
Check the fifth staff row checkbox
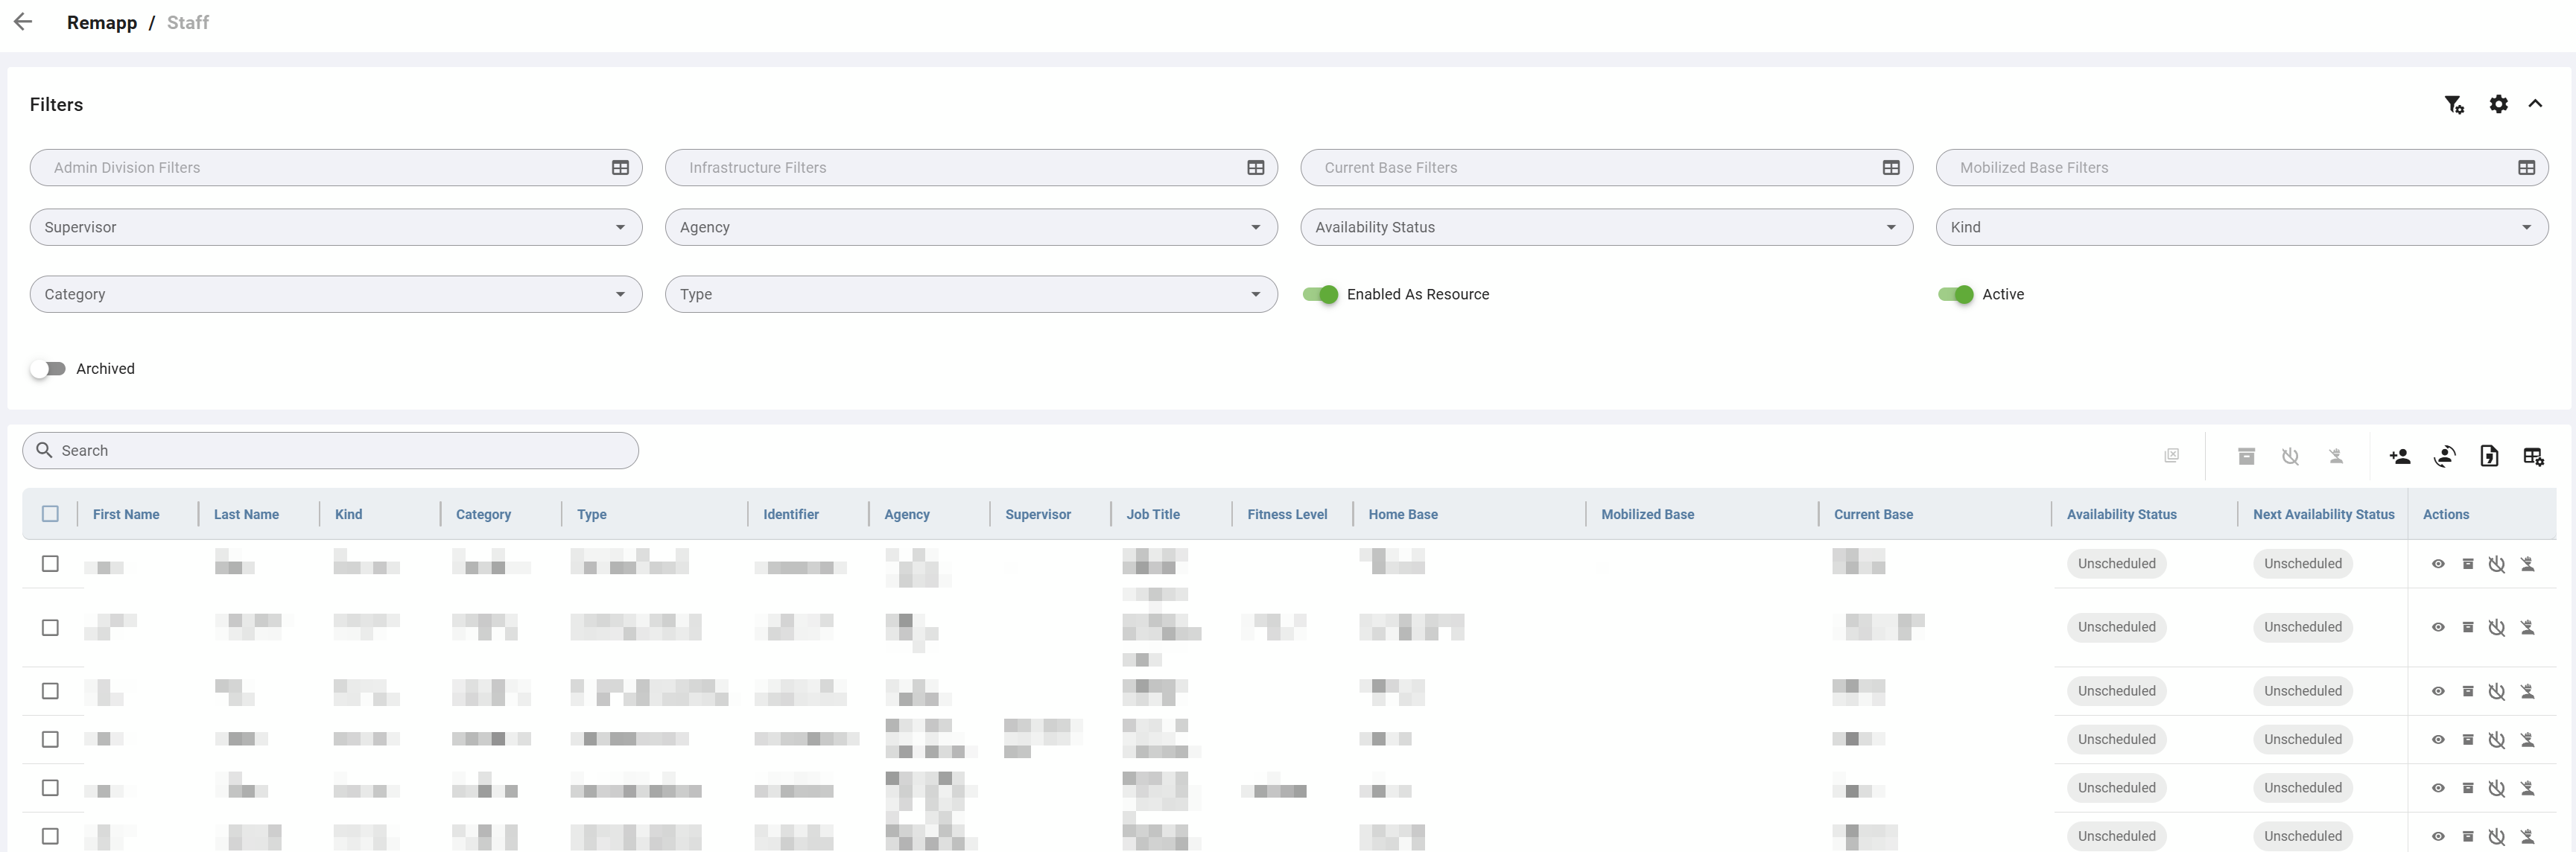(50, 788)
